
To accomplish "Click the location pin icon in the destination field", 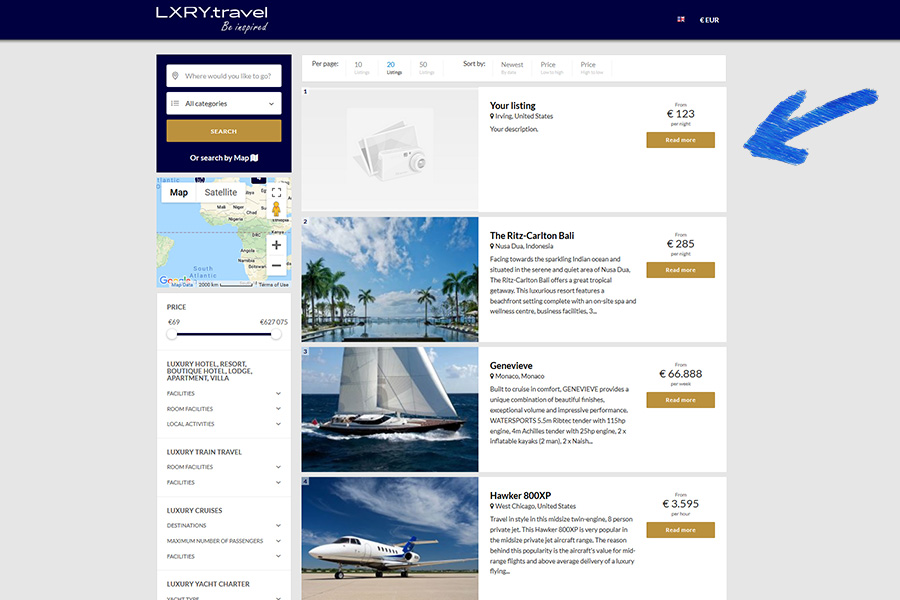I will point(175,76).
